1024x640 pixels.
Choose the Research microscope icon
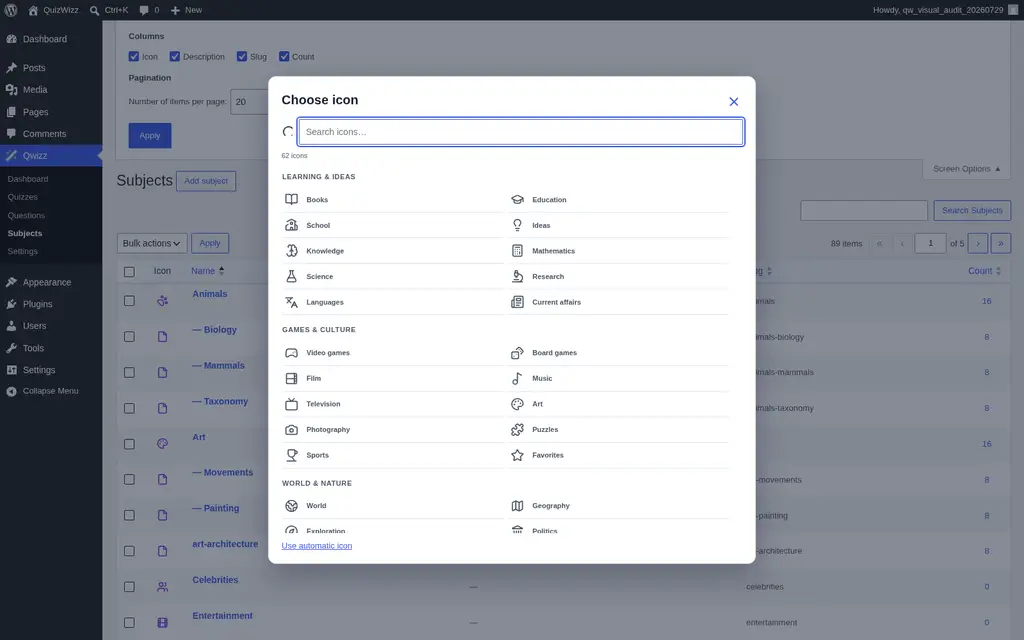(x=618, y=276)
